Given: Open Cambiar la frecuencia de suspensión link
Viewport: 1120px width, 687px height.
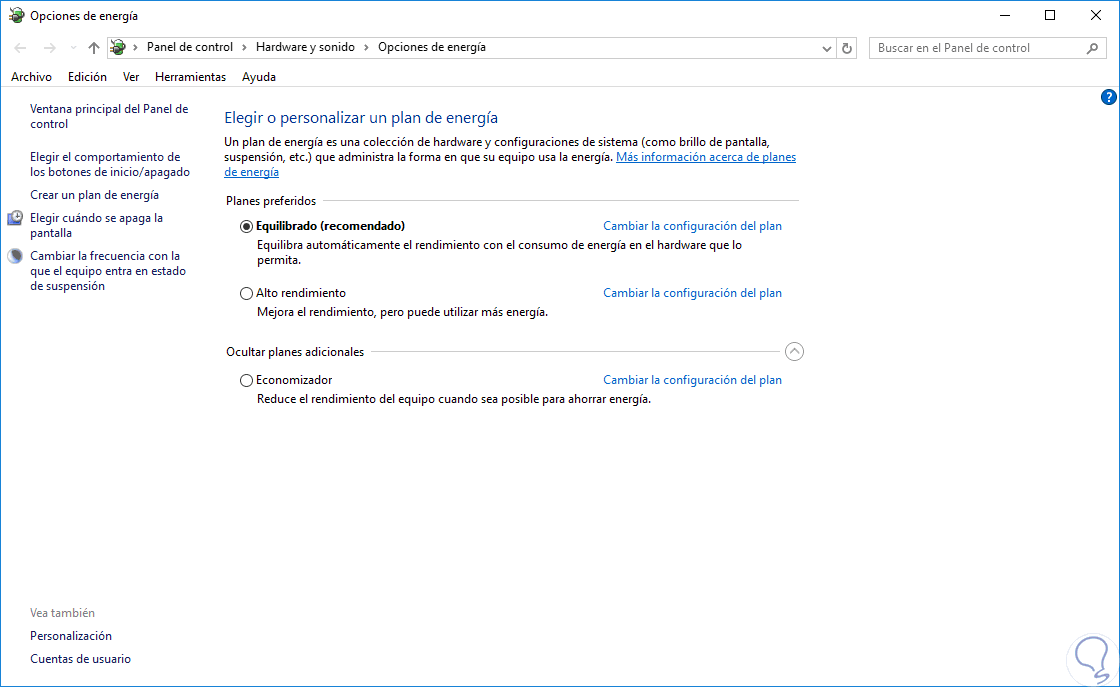Looking at the screenshot, I should coord(108,271).
